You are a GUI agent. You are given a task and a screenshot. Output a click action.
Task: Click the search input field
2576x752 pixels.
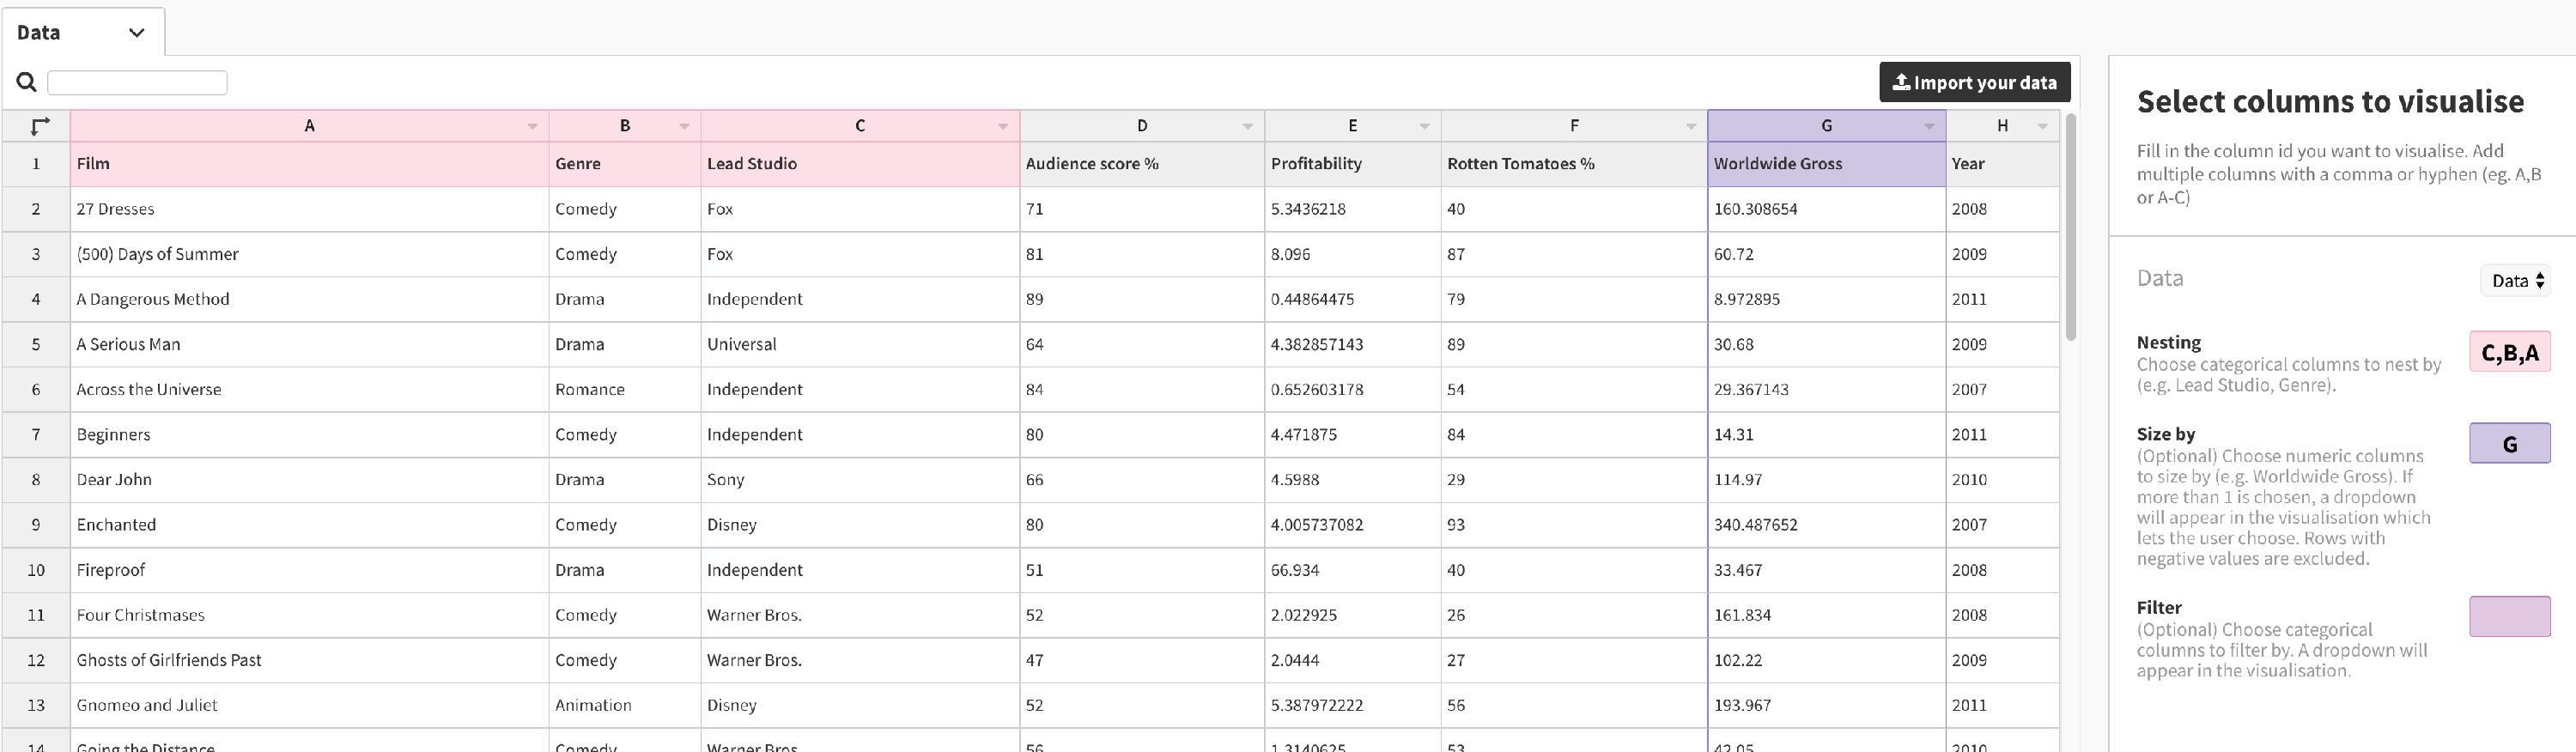tap(137, 82)
